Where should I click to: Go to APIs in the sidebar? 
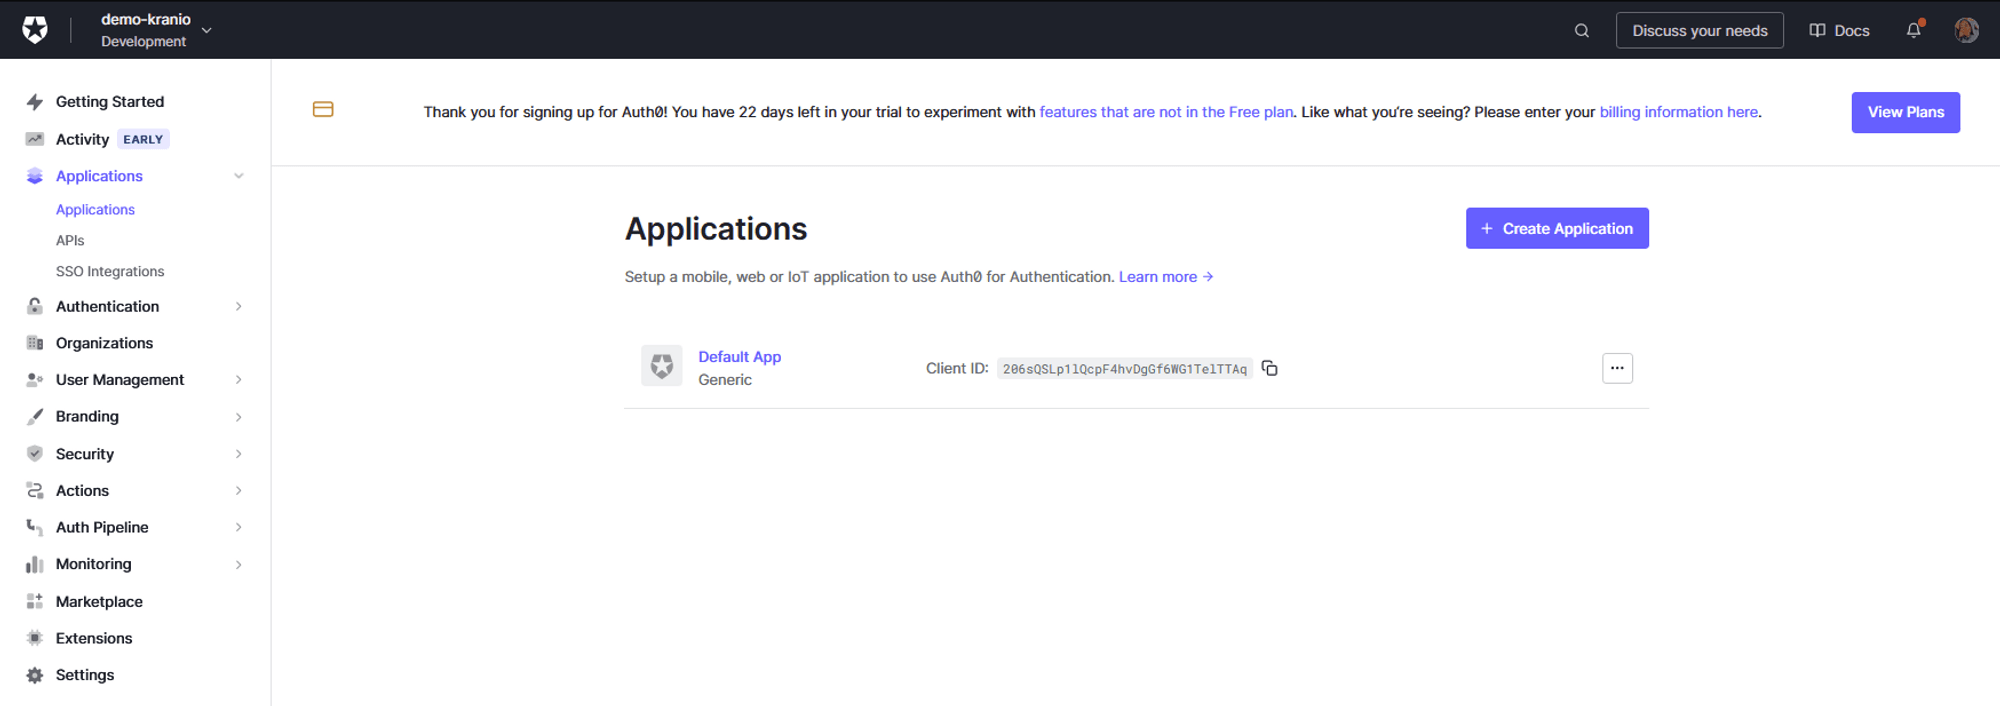[x=70, y=241]
